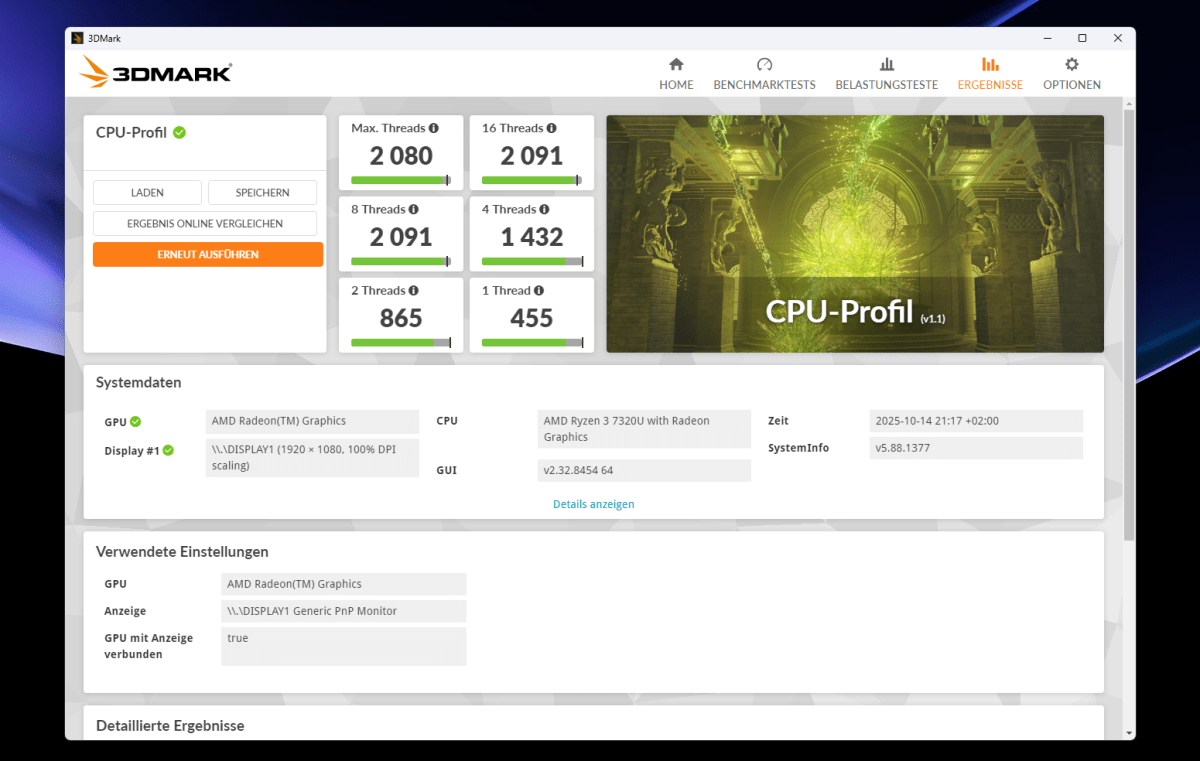Click the verification badge next to Display #1
Image resolution: width=1200 pixels, height=761 pixels.
168,450
